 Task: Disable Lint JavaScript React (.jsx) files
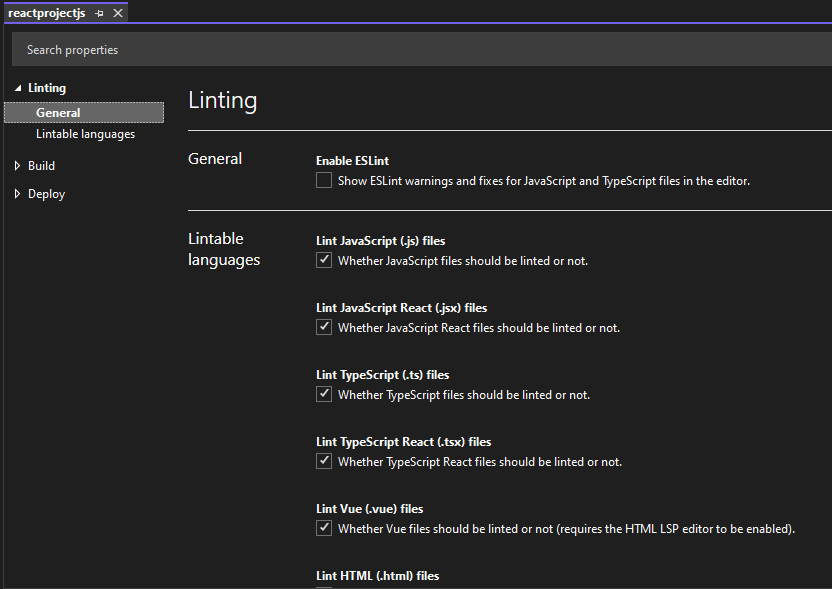[x=323, y=326]
